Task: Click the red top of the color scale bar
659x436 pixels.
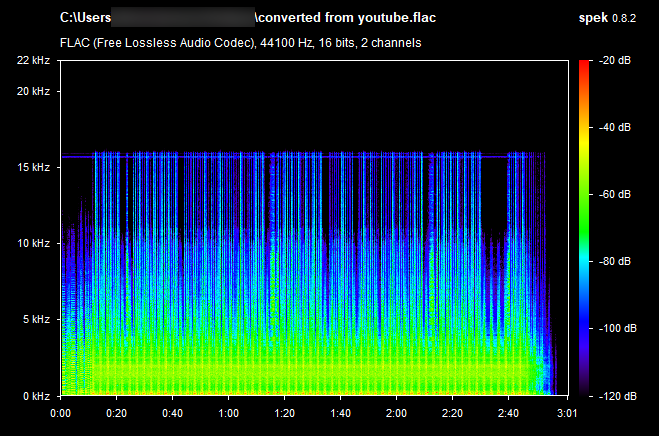Action: [x=584, y=66]
